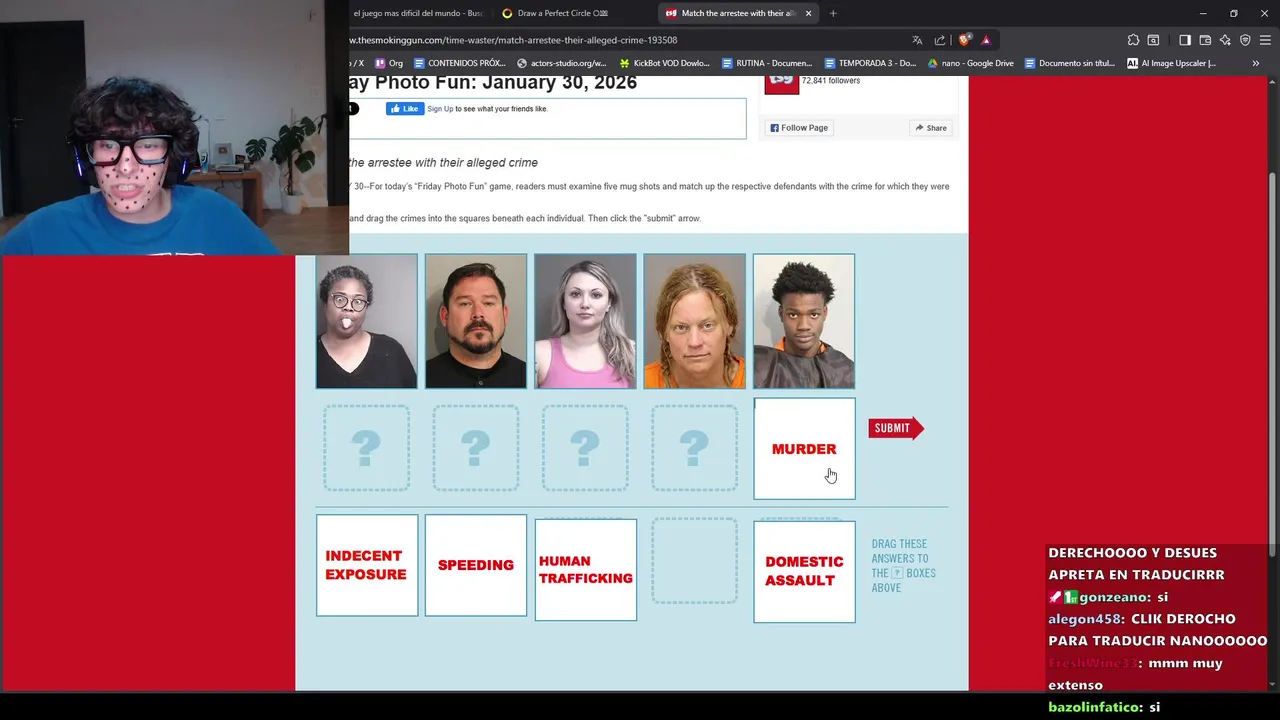Open the AI Image Upscaler bookmark
Image resolution: width=1280 pixels, height=720 pixels.
click(x=1171, y=63)
